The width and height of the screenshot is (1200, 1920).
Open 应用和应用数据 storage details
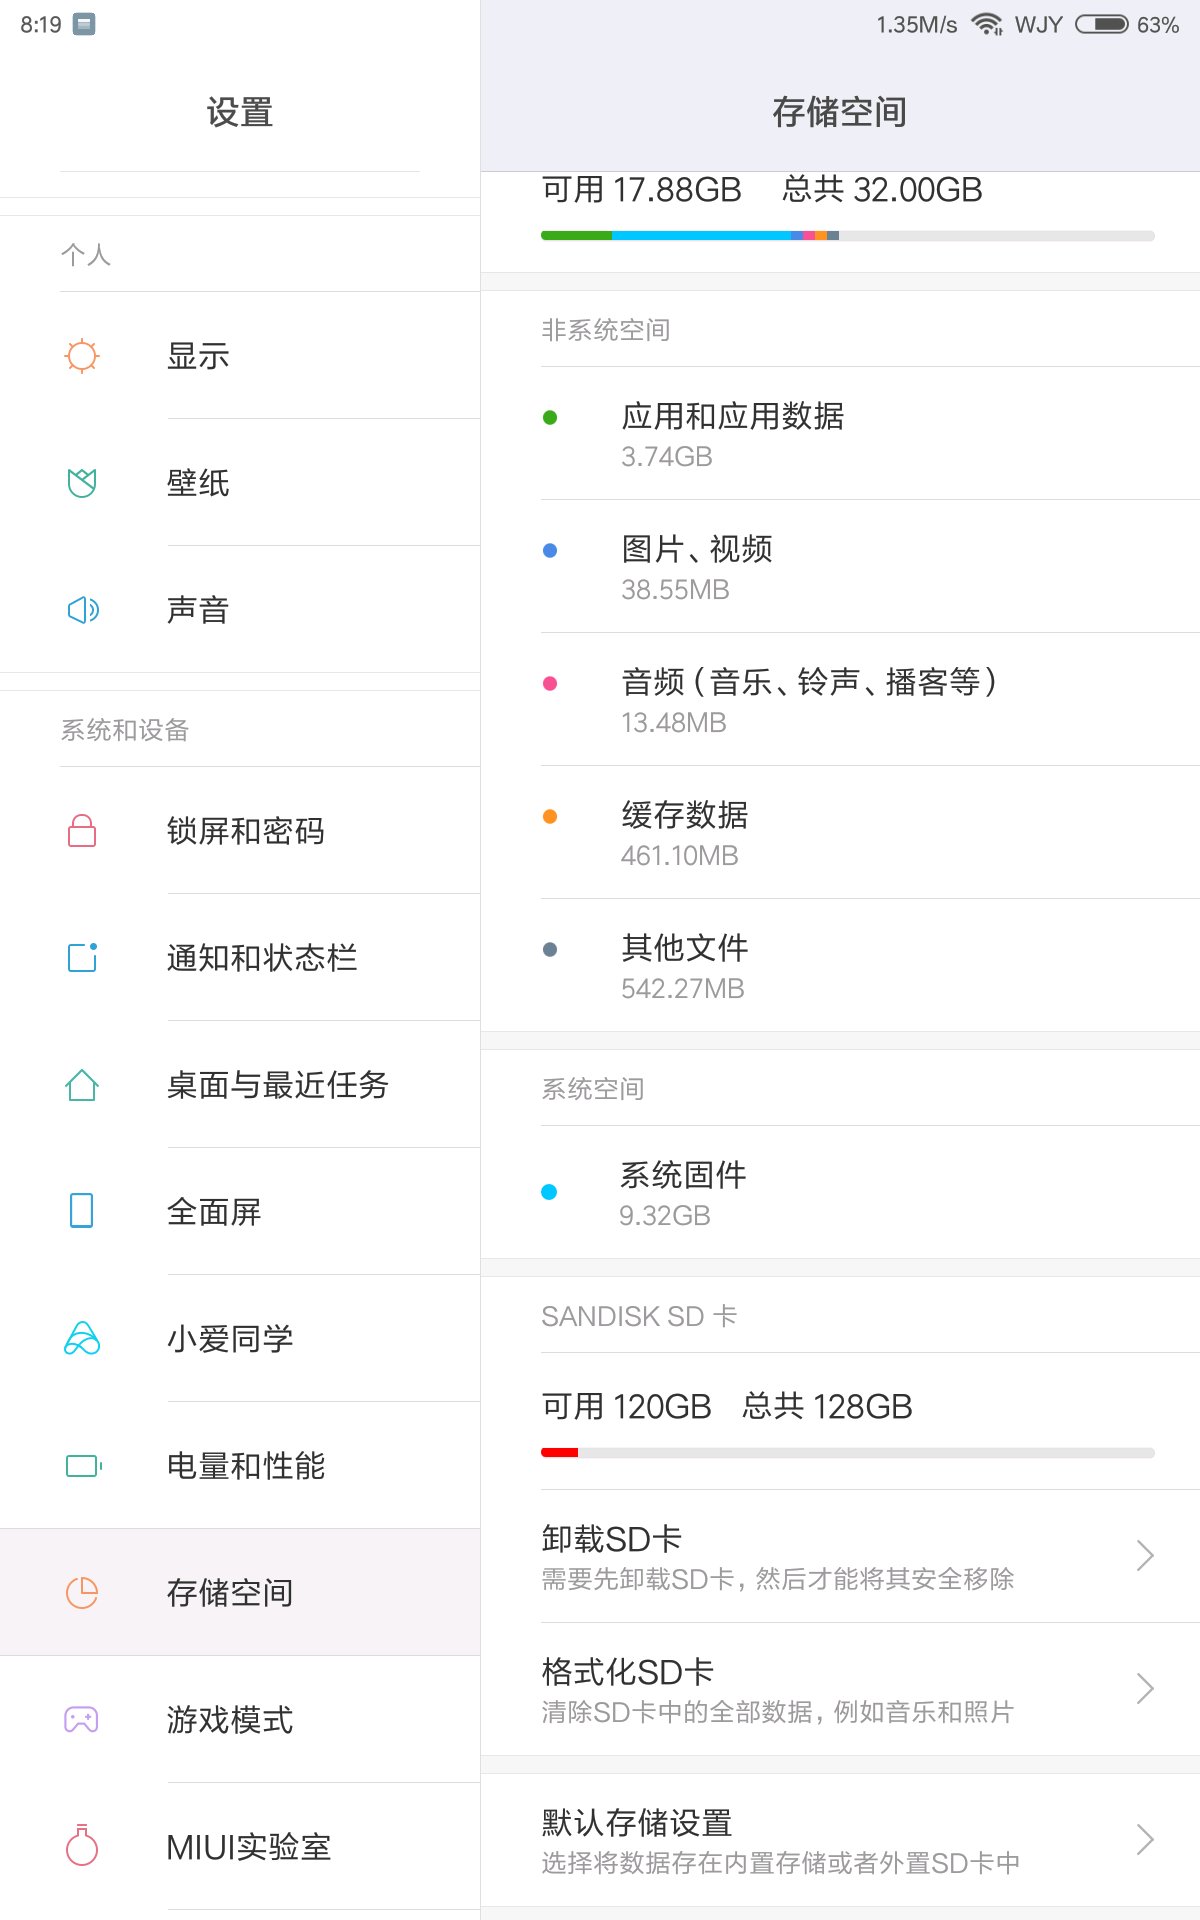tap(840, 434)
